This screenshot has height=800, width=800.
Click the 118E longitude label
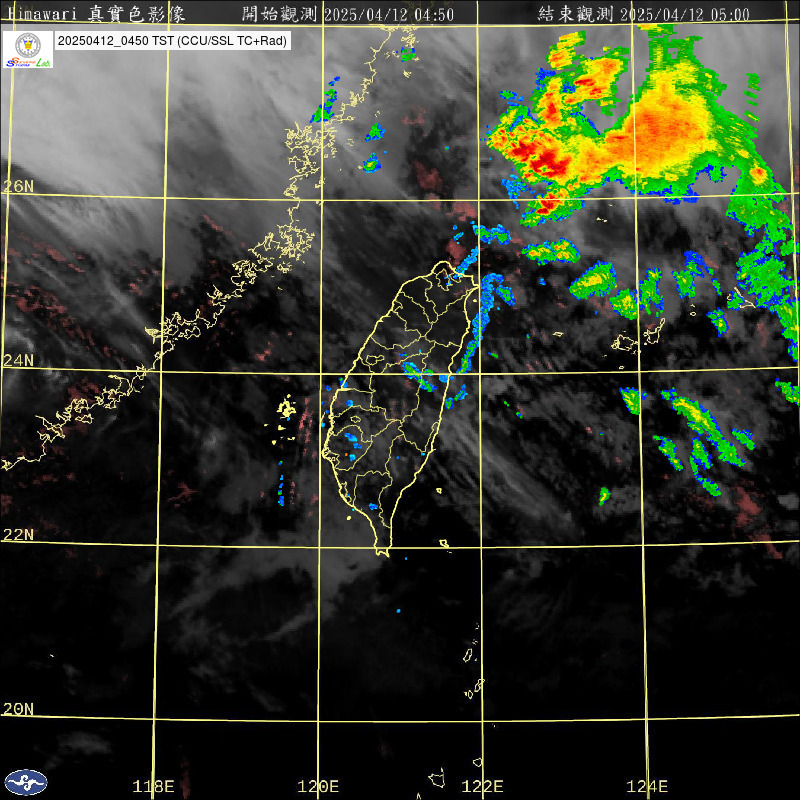(153, 786)
